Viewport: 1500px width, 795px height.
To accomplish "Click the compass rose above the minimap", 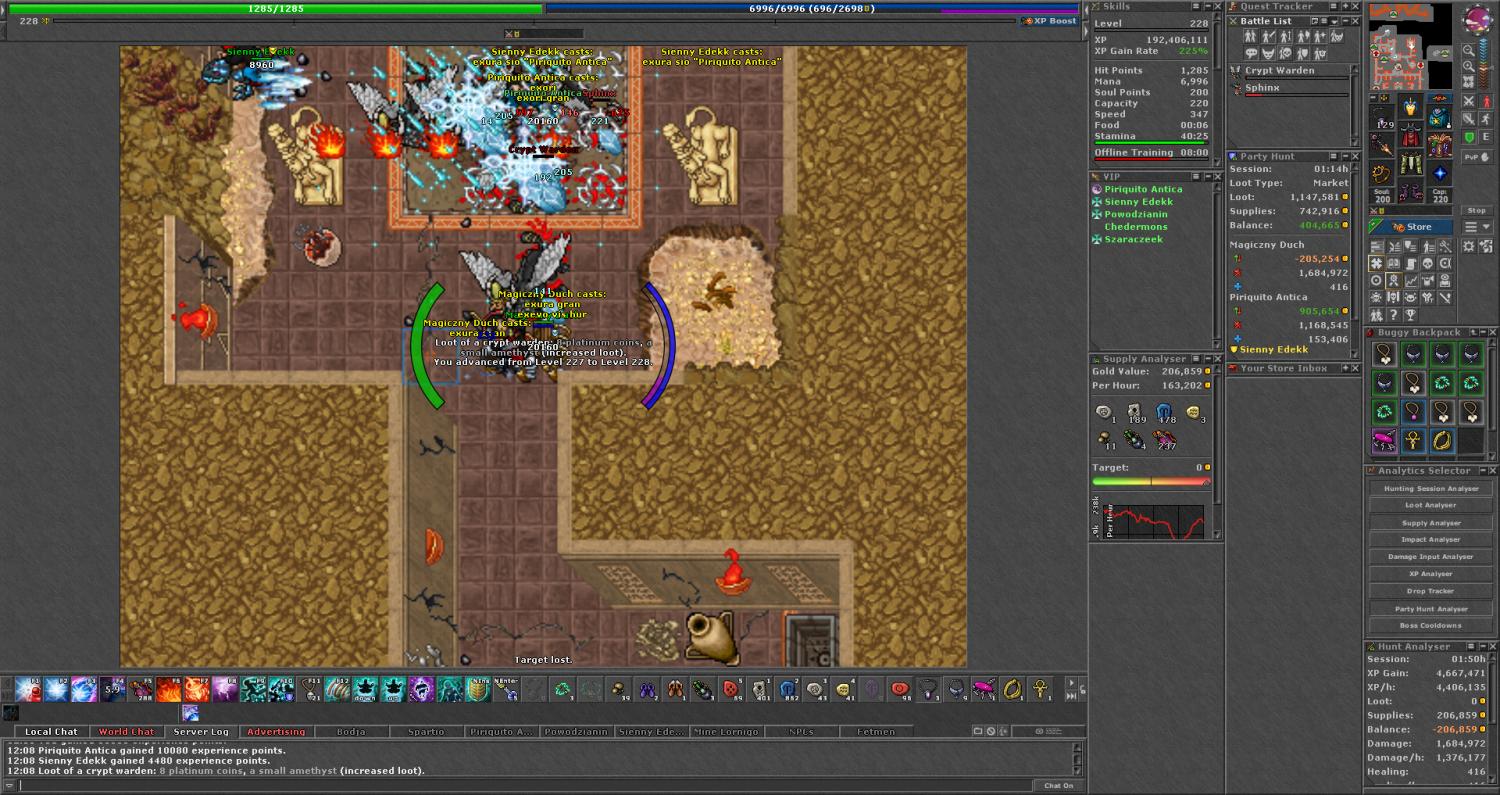I will tap(1477, 19).
